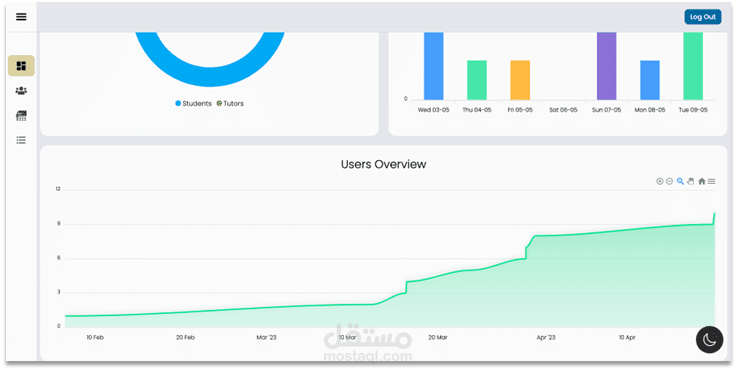Open the list sidebar icon
The width and height of the screenshot is (737, 371).
point(21,140)
